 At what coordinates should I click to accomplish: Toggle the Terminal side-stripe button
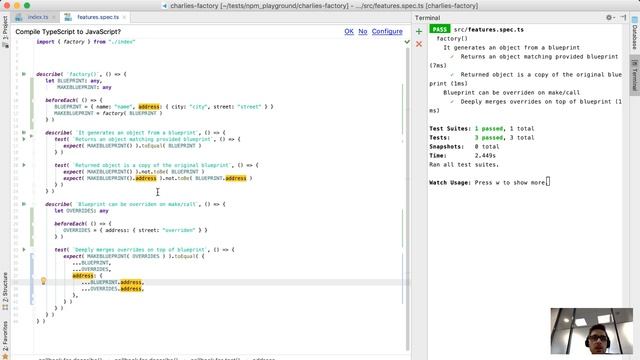[635, 77]
